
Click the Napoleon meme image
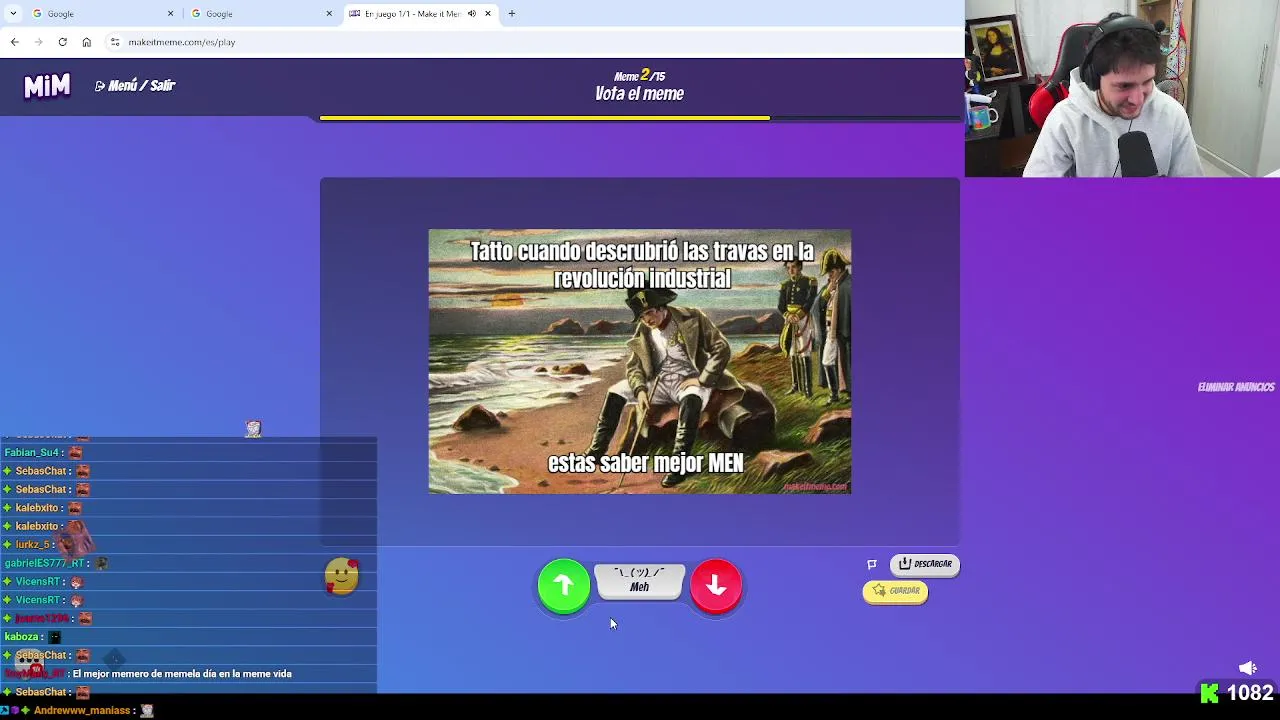(640, 362)
